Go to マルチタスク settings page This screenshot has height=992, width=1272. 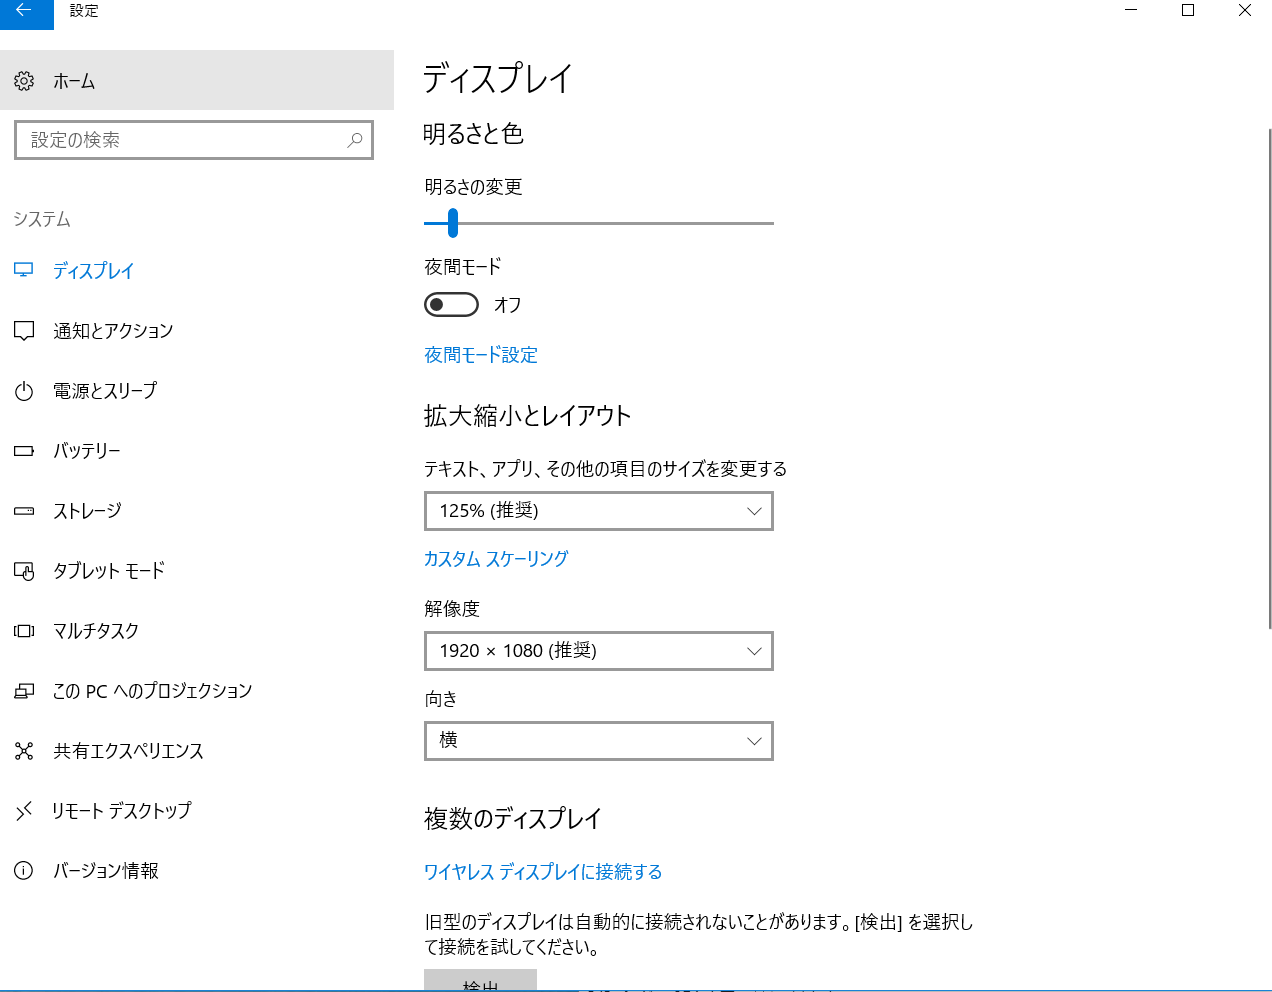96,631
